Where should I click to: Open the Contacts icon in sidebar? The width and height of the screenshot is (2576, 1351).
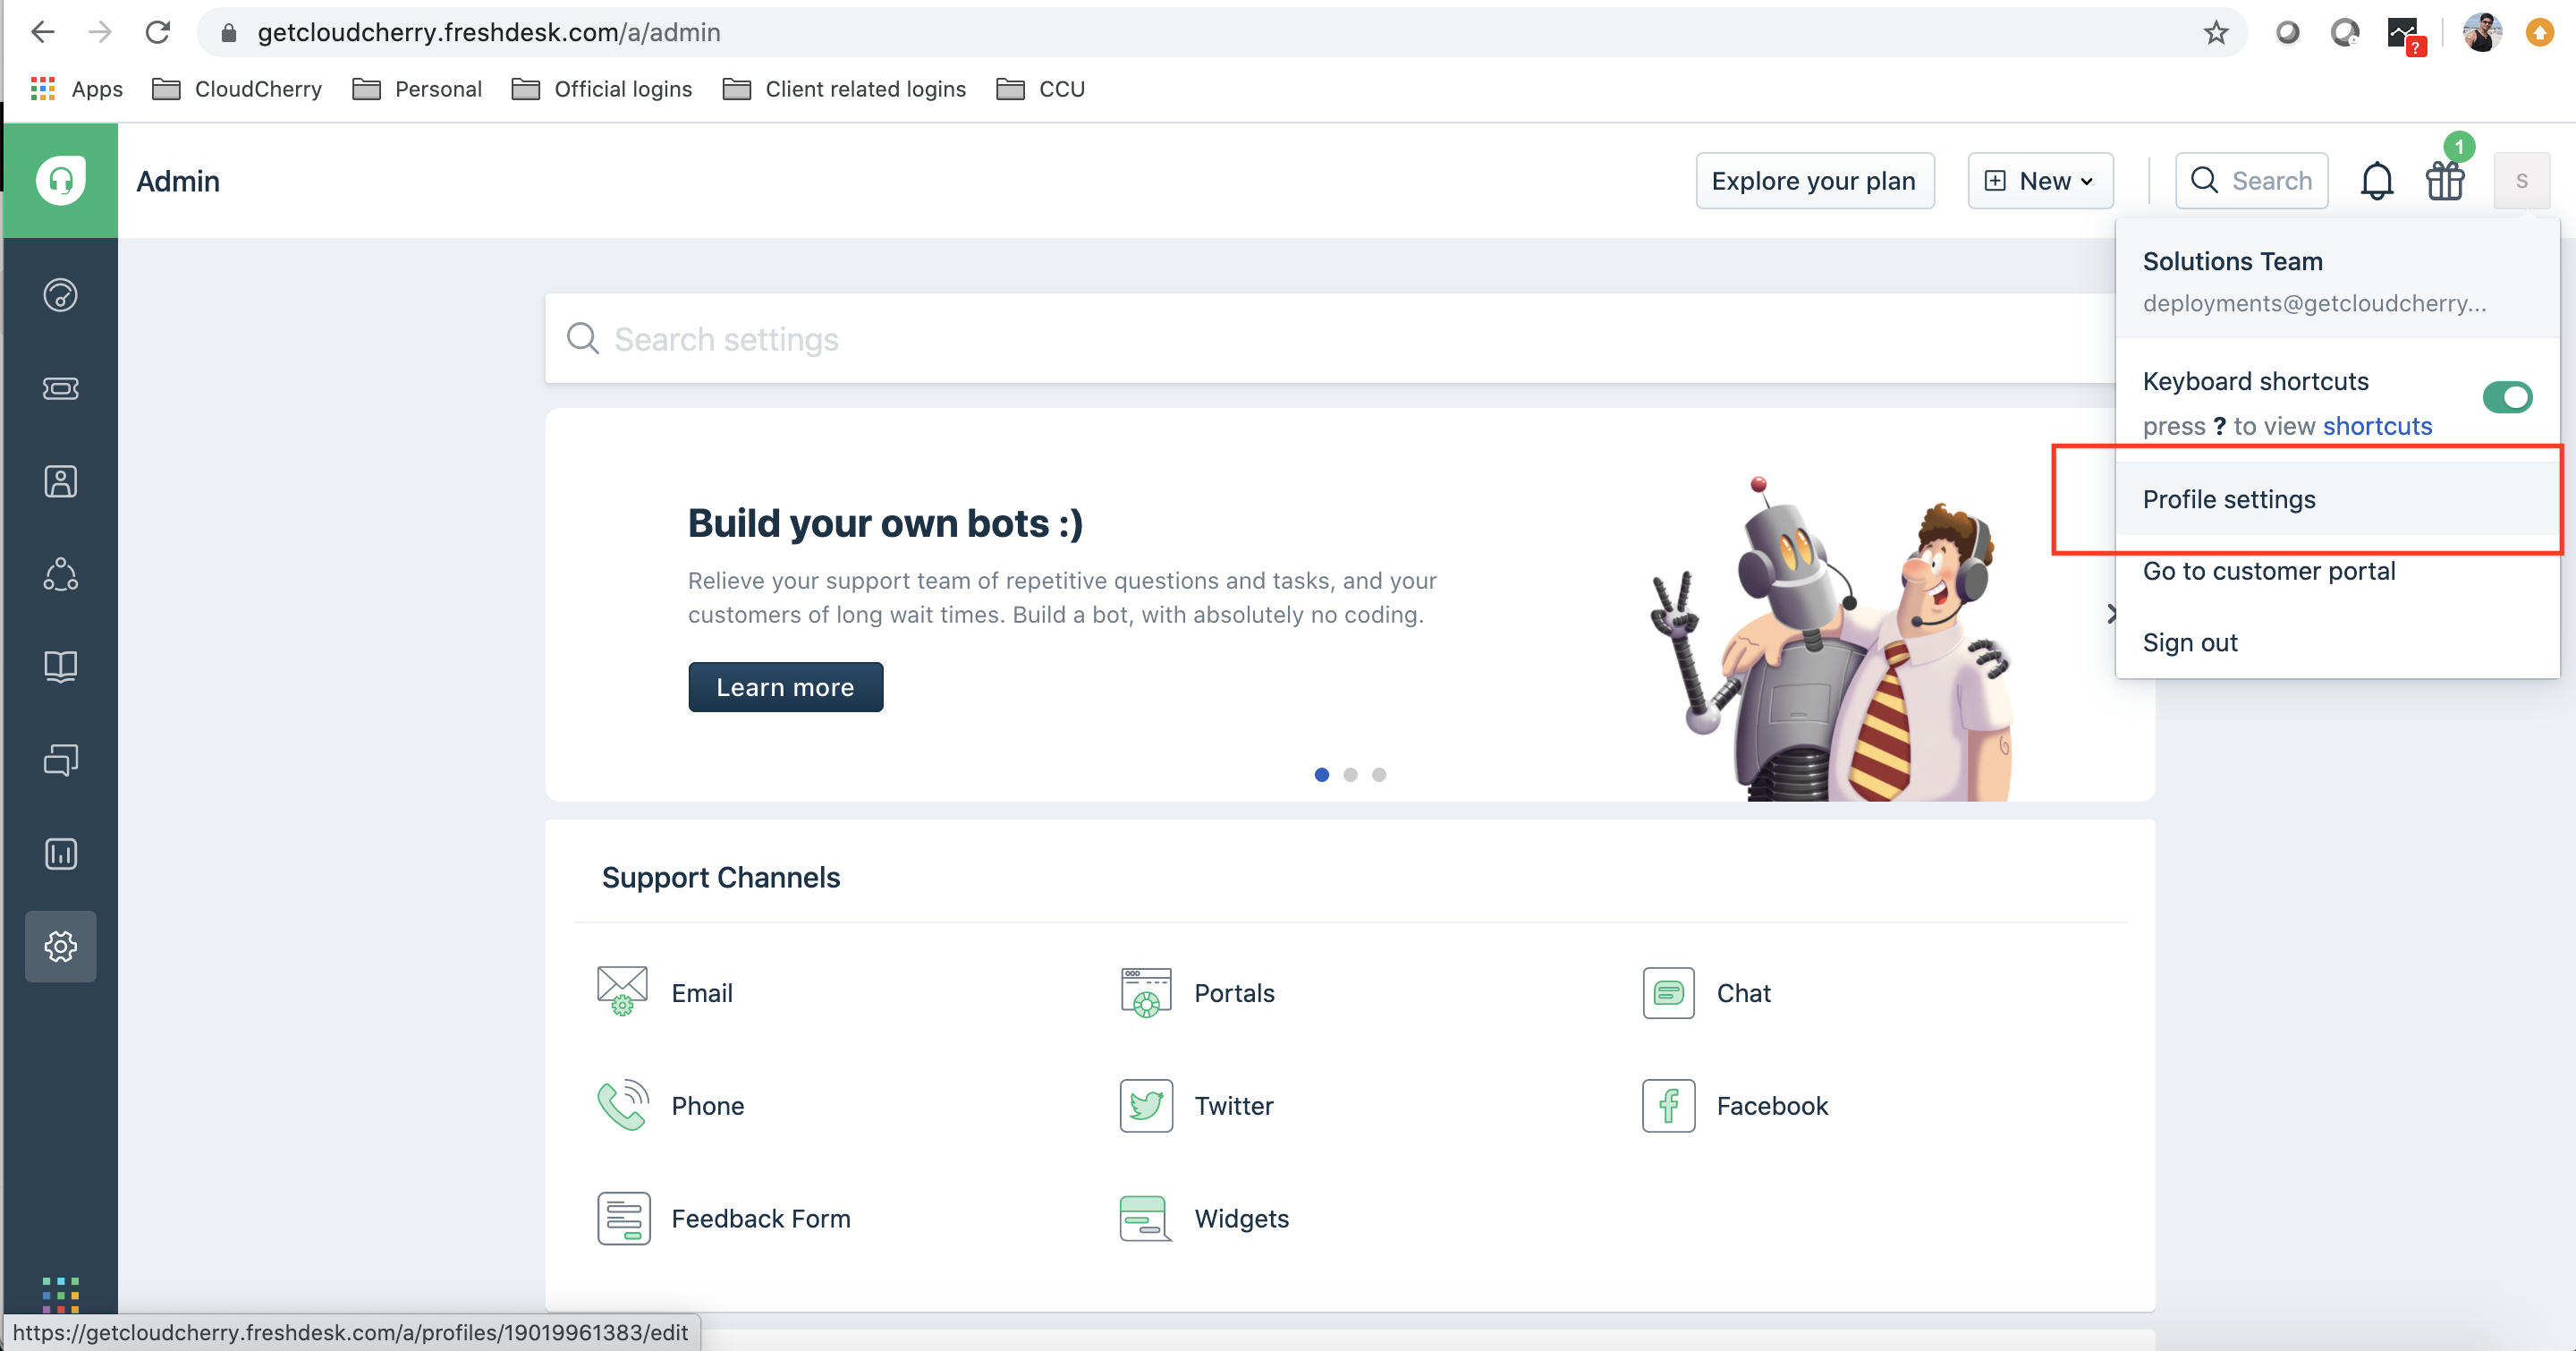tap(60, 481)
